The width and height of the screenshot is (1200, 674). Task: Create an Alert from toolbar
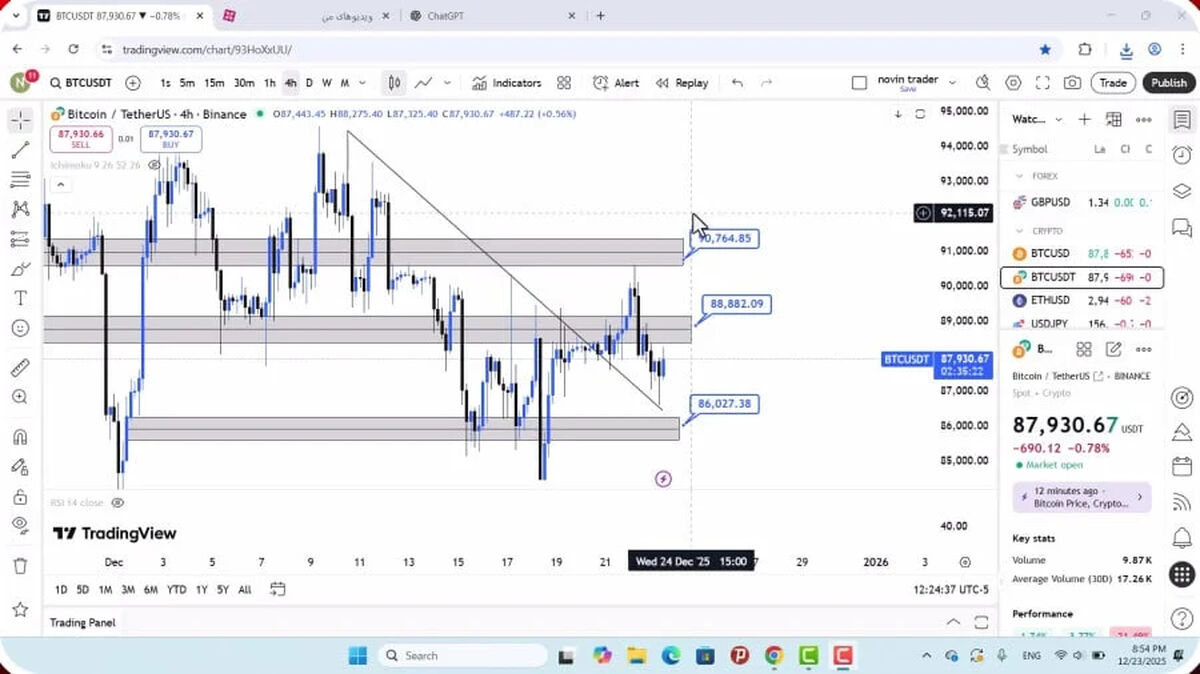point(616,83)
